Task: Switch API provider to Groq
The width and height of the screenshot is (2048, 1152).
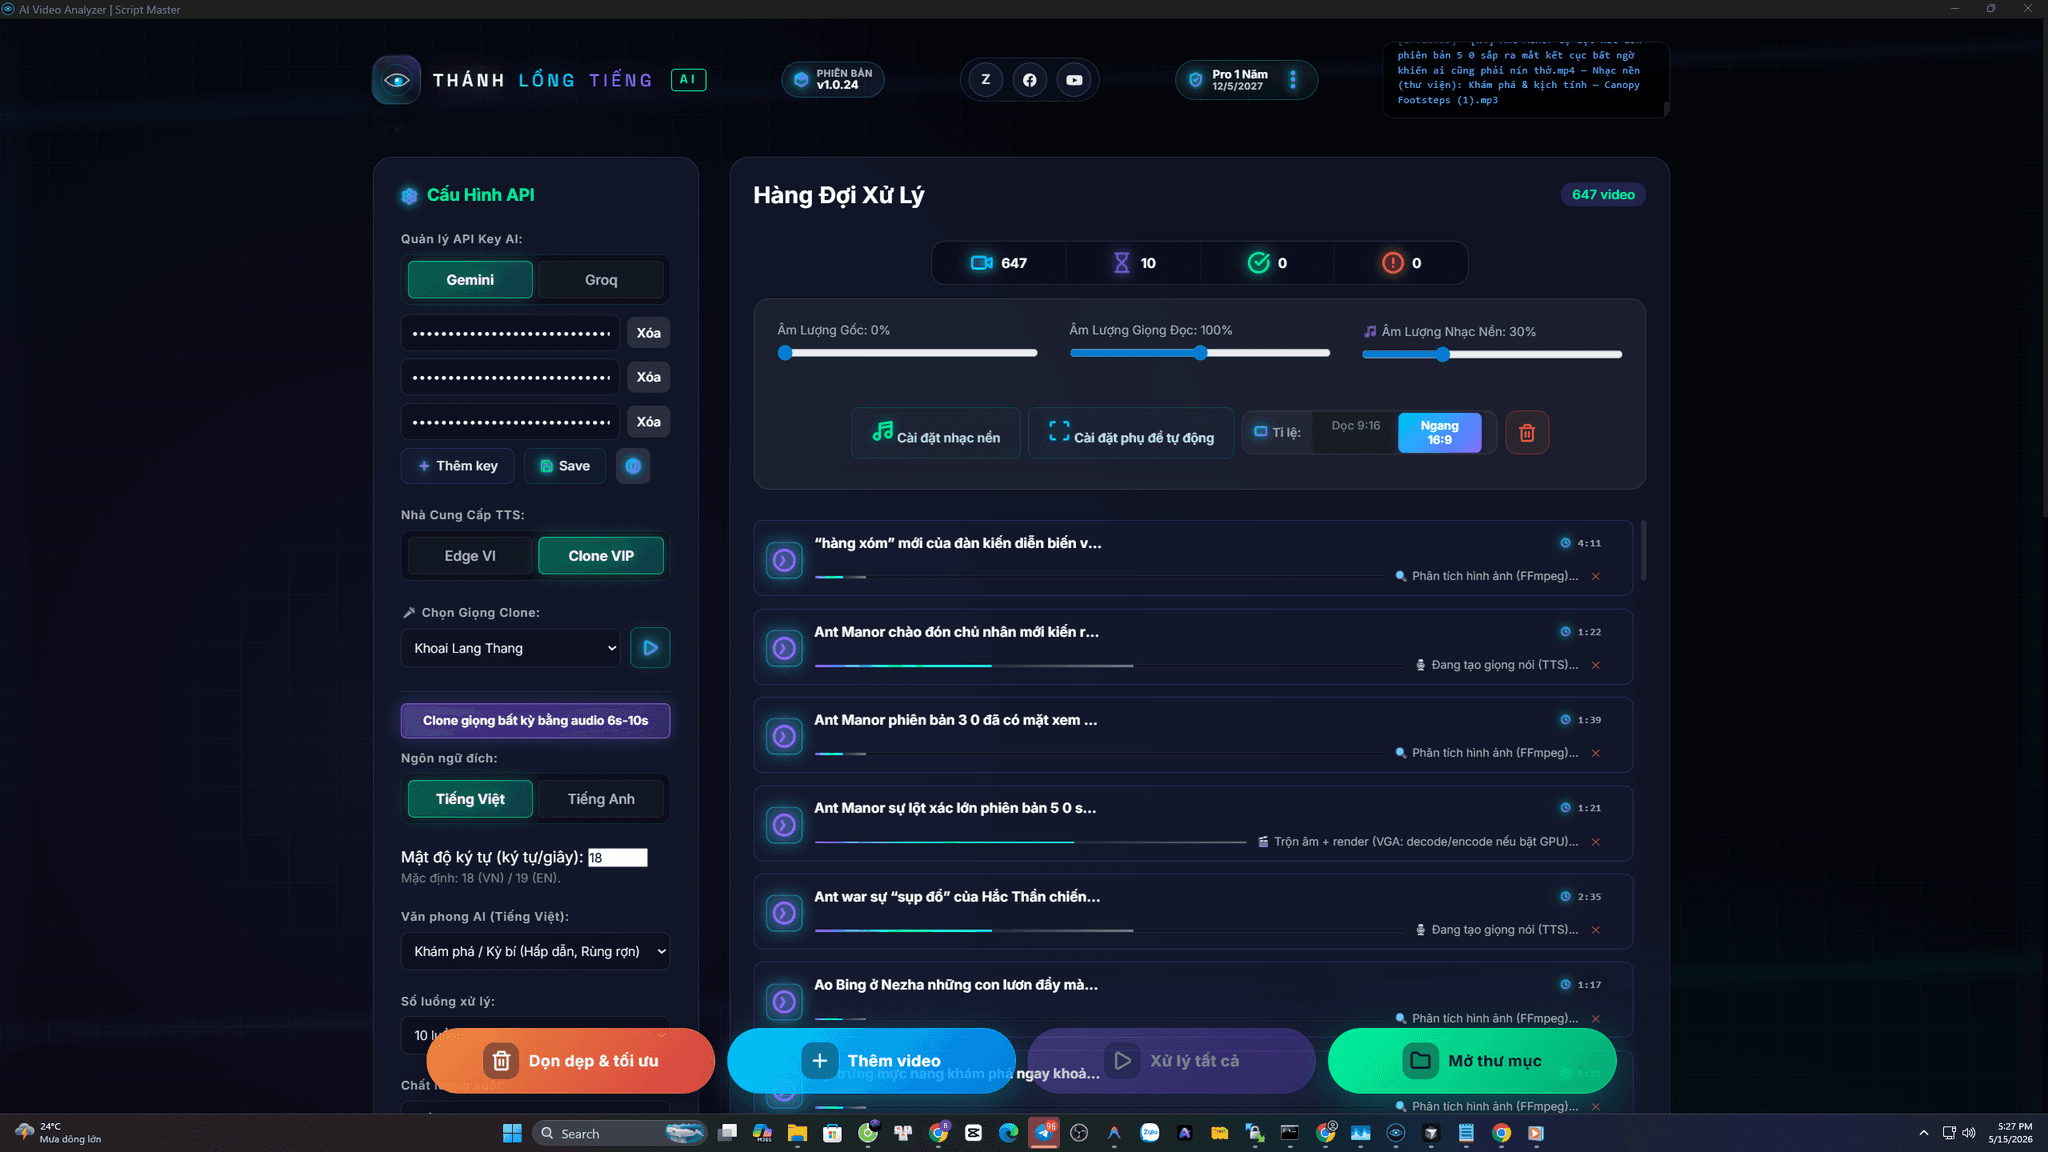Action: click(601, 280)
